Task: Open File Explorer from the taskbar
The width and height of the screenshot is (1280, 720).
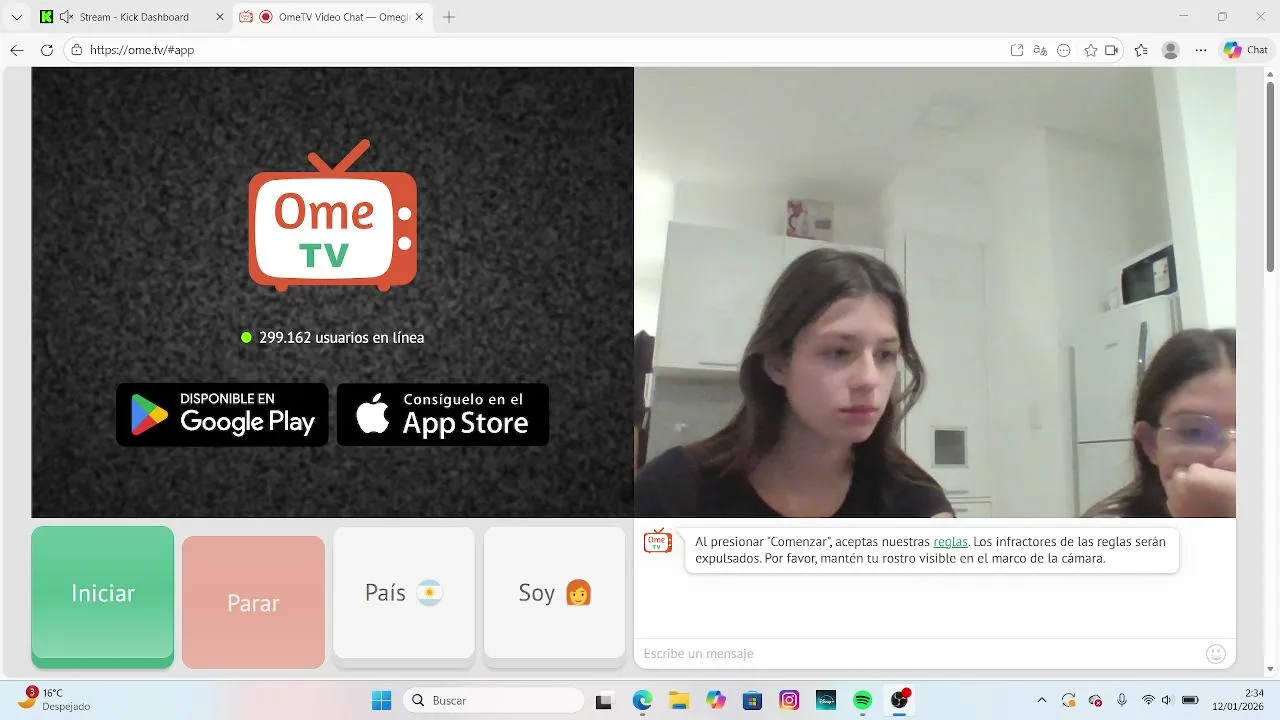Action: point(679,701)
